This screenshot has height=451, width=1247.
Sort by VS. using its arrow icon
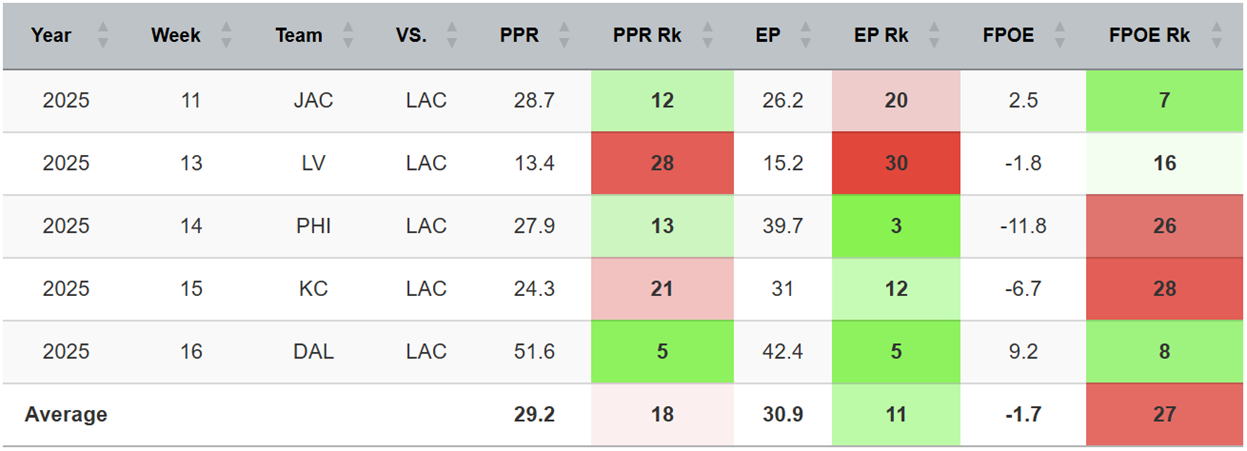452,36
